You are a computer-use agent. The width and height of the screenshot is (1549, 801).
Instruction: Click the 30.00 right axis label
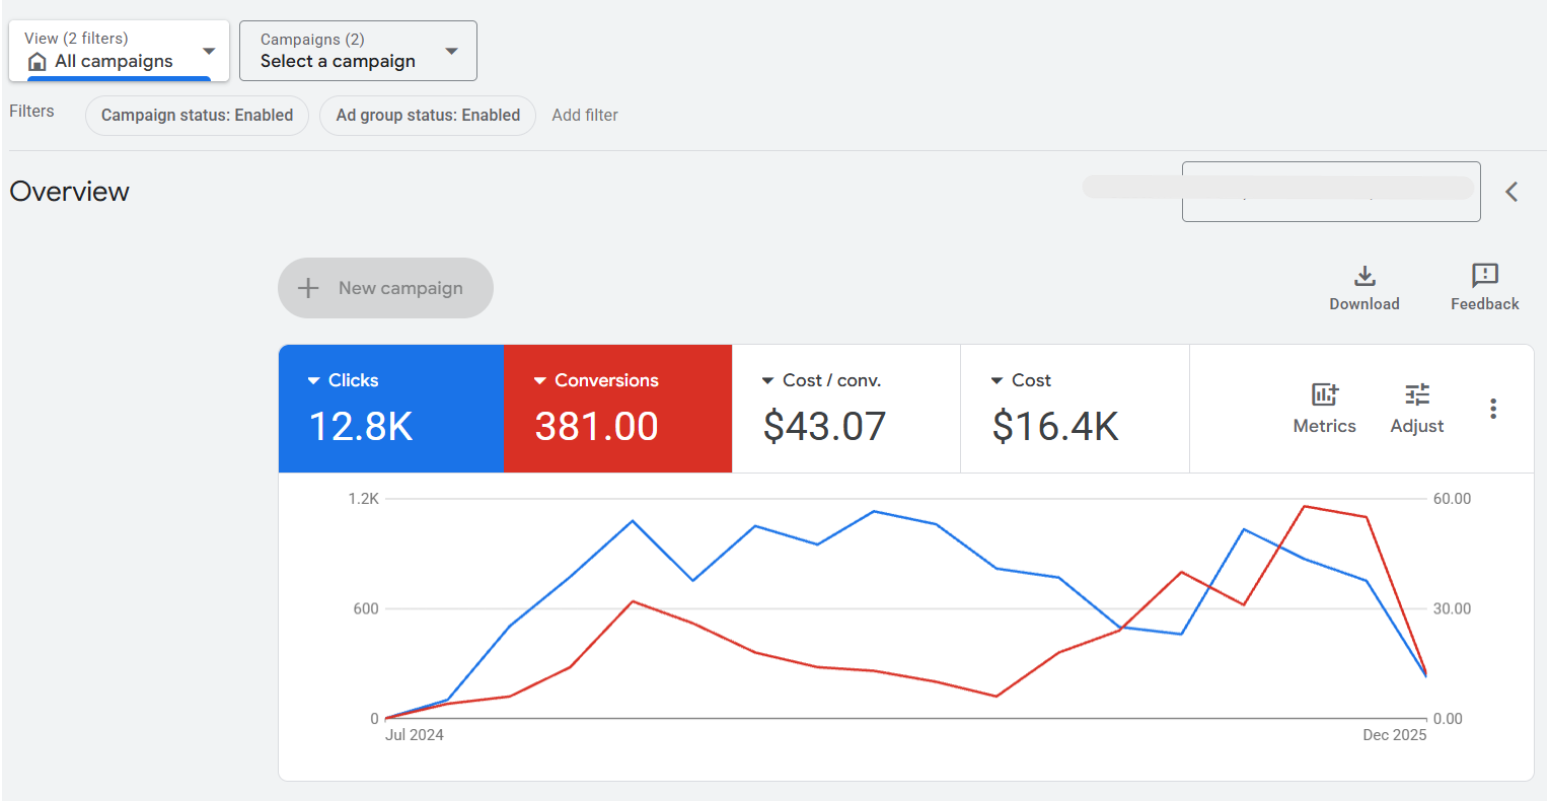coord(1452,608)
